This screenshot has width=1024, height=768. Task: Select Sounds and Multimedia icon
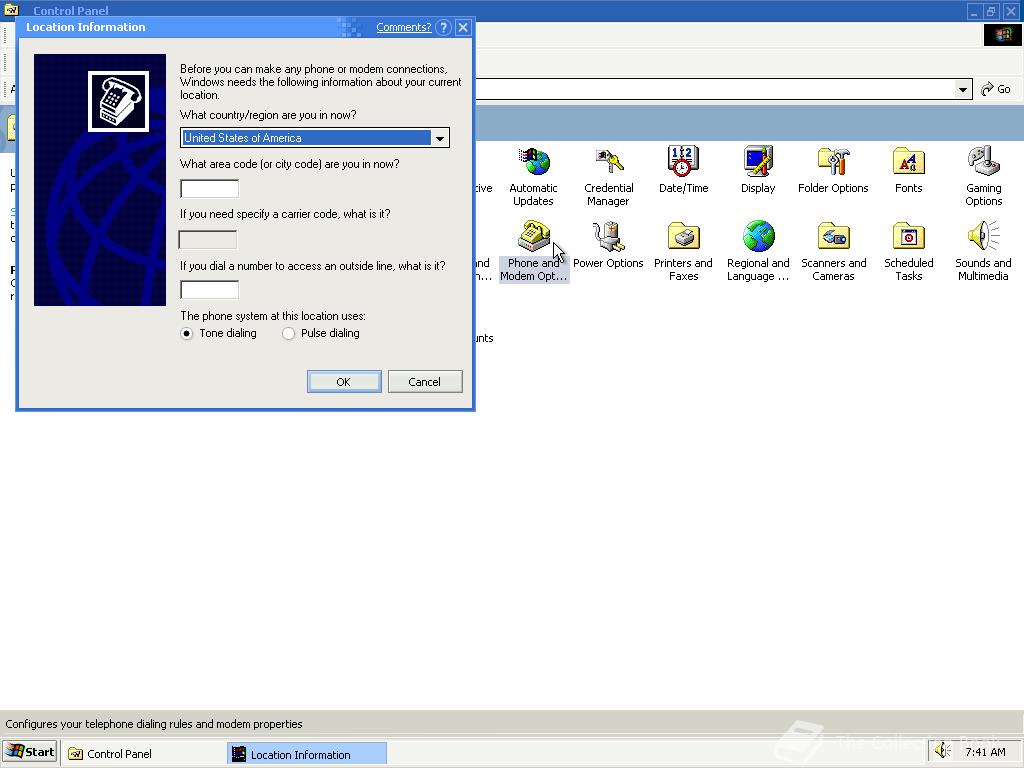(983, 251)
